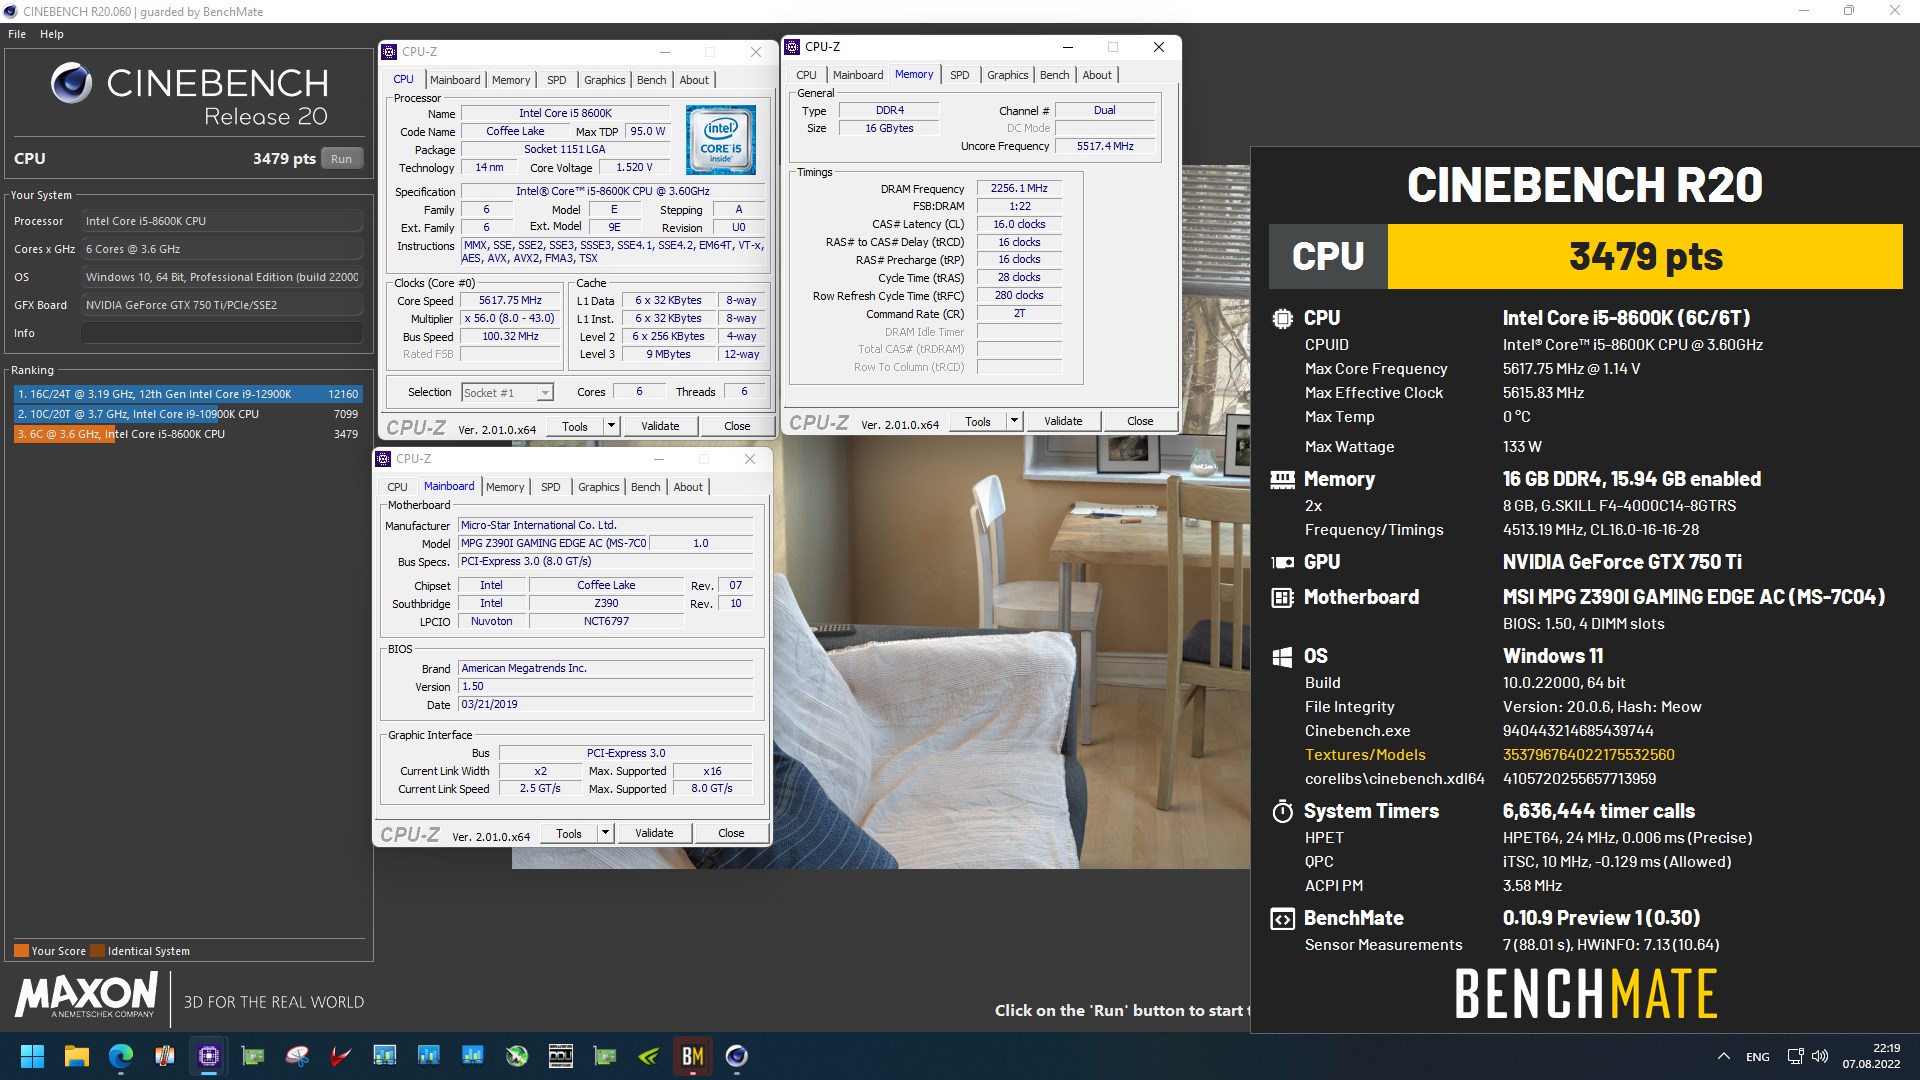Viewport: 1920px width, 1080px height.
Task: Open the File menu in Cinebench
Action: point(17,34)
